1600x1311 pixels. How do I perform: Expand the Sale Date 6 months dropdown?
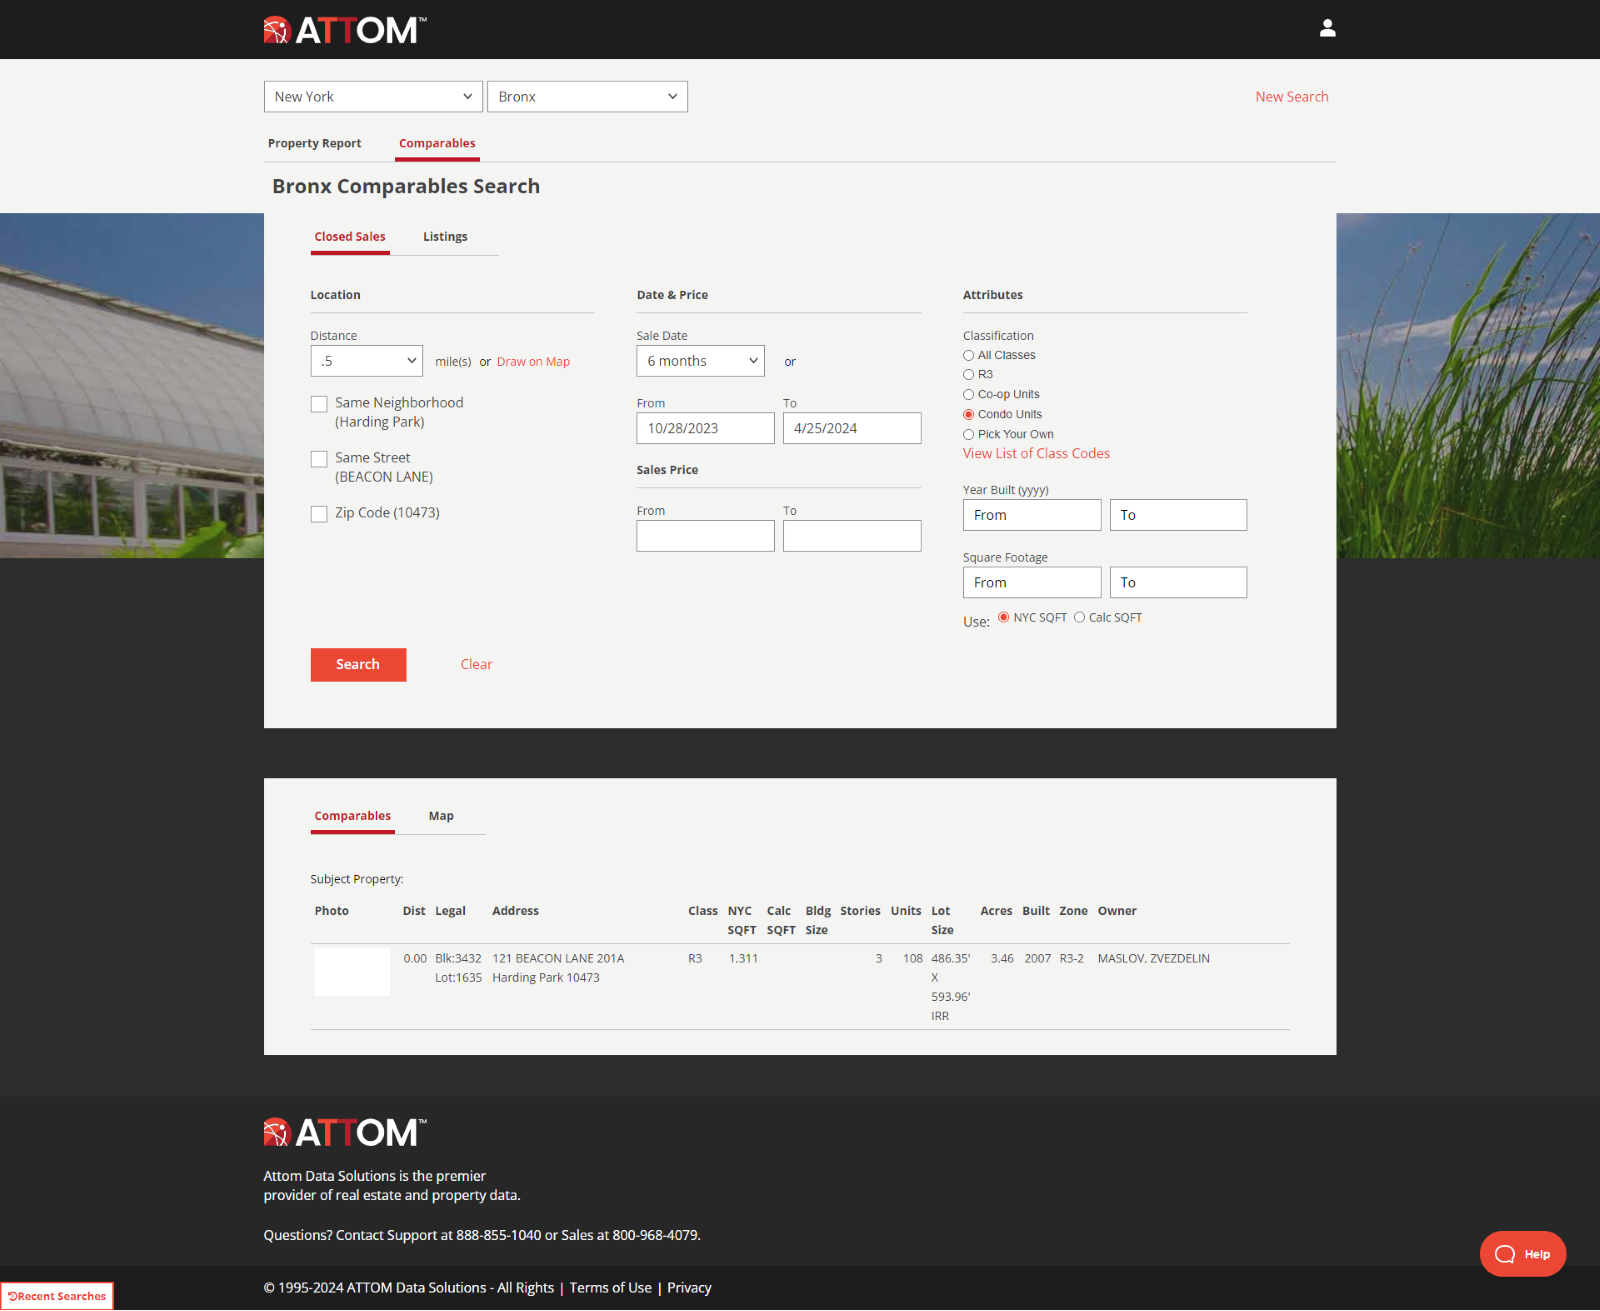click(700, 361)
